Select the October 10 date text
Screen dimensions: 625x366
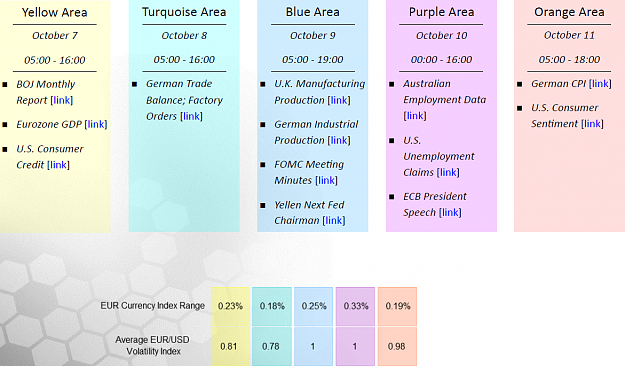(442, 35)
